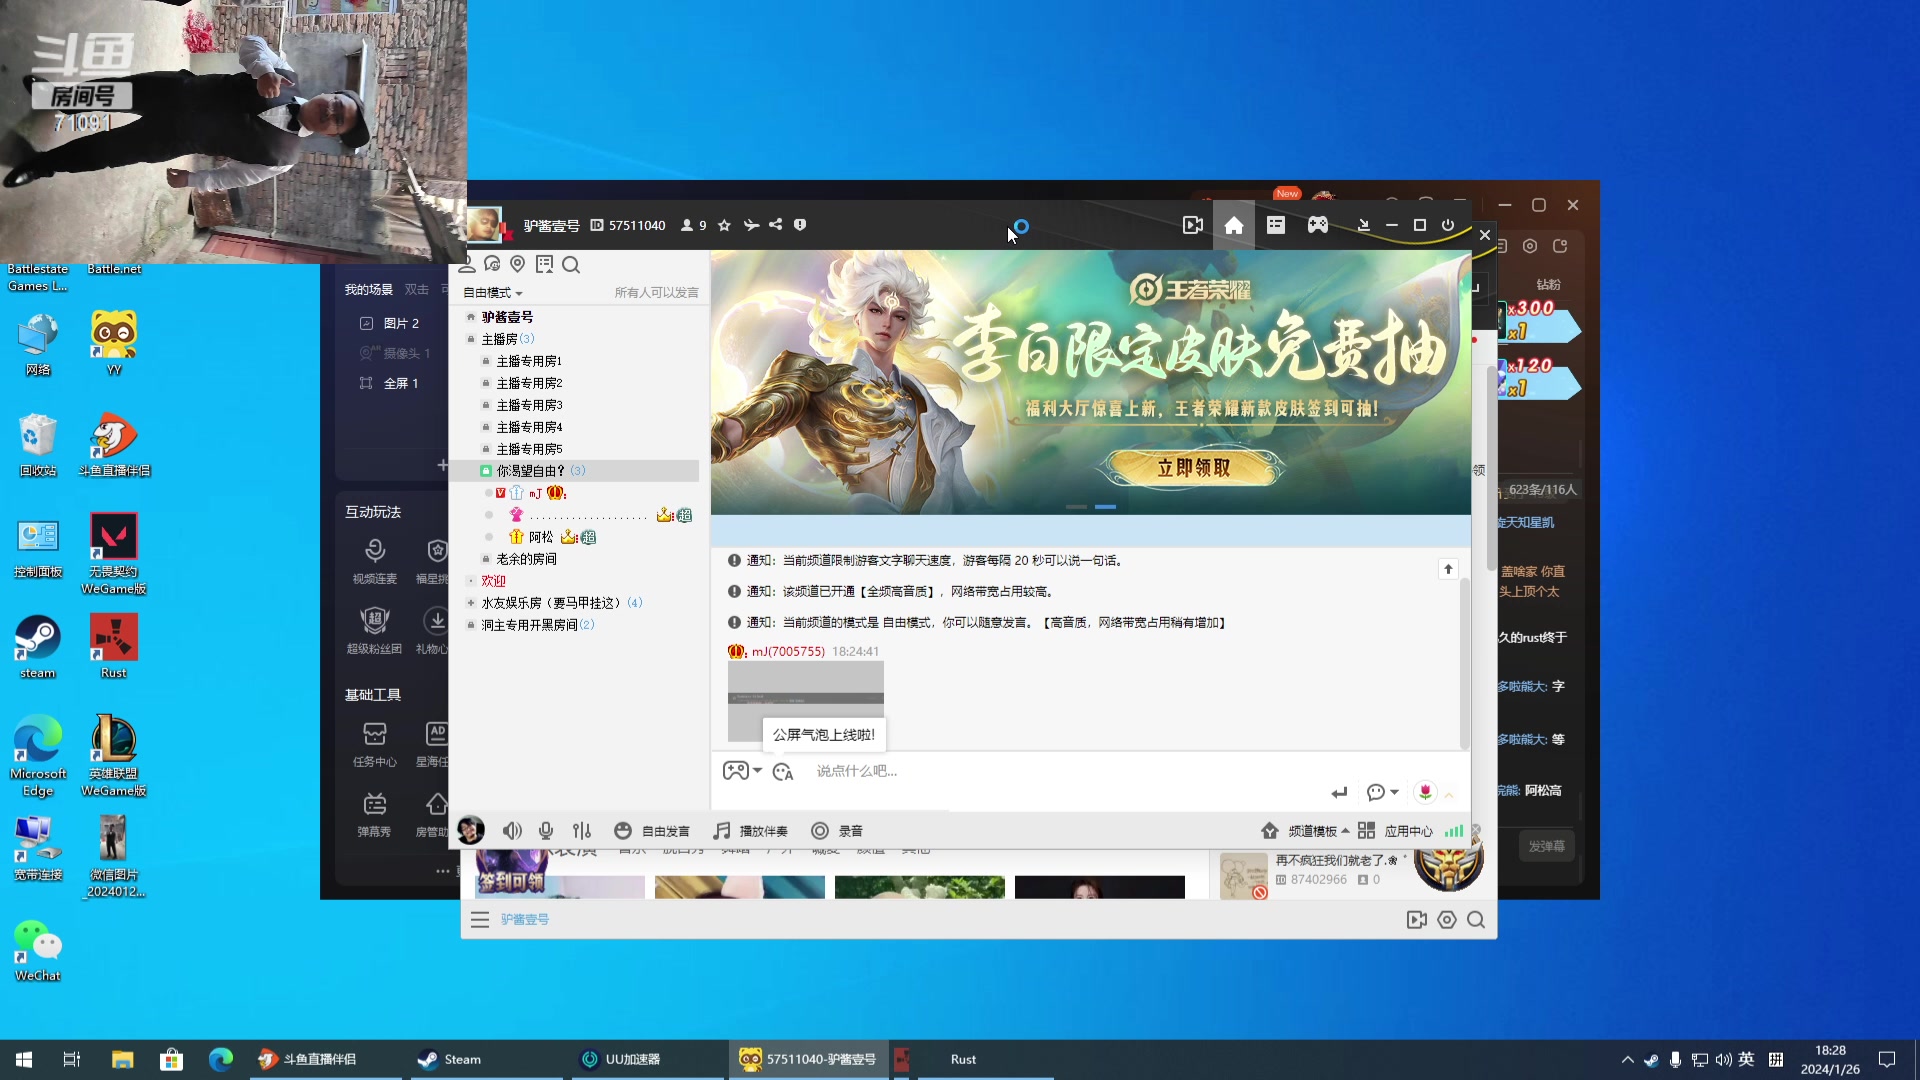Open the channel search magnifier icon
The image size is (1920, 1080).
tap(571, 265)
